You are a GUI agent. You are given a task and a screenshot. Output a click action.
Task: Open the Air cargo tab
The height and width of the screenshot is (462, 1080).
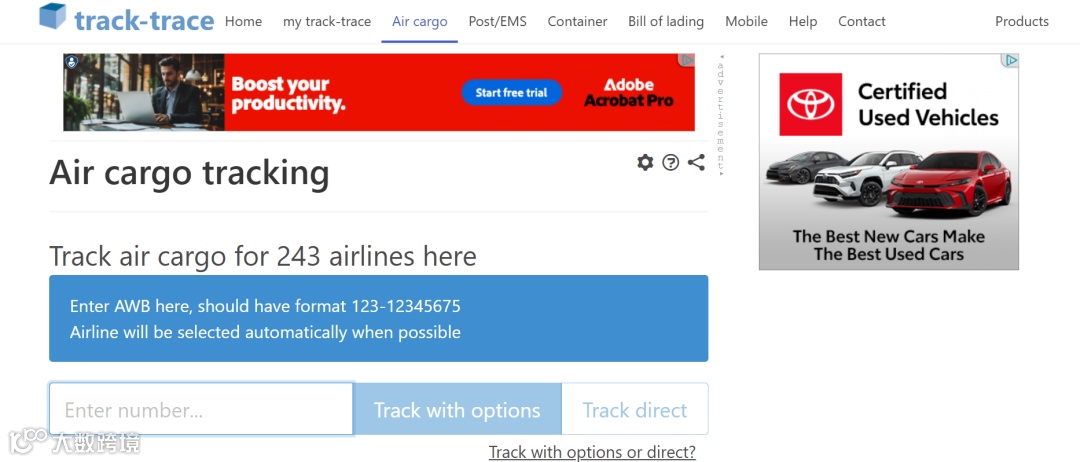[x=419, y=21]
